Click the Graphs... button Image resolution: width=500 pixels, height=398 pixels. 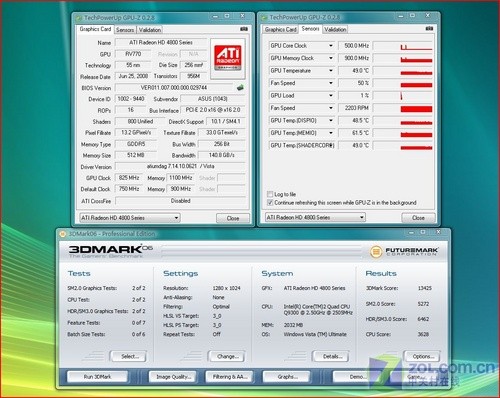pyautogui.click(x=287, y=377)
